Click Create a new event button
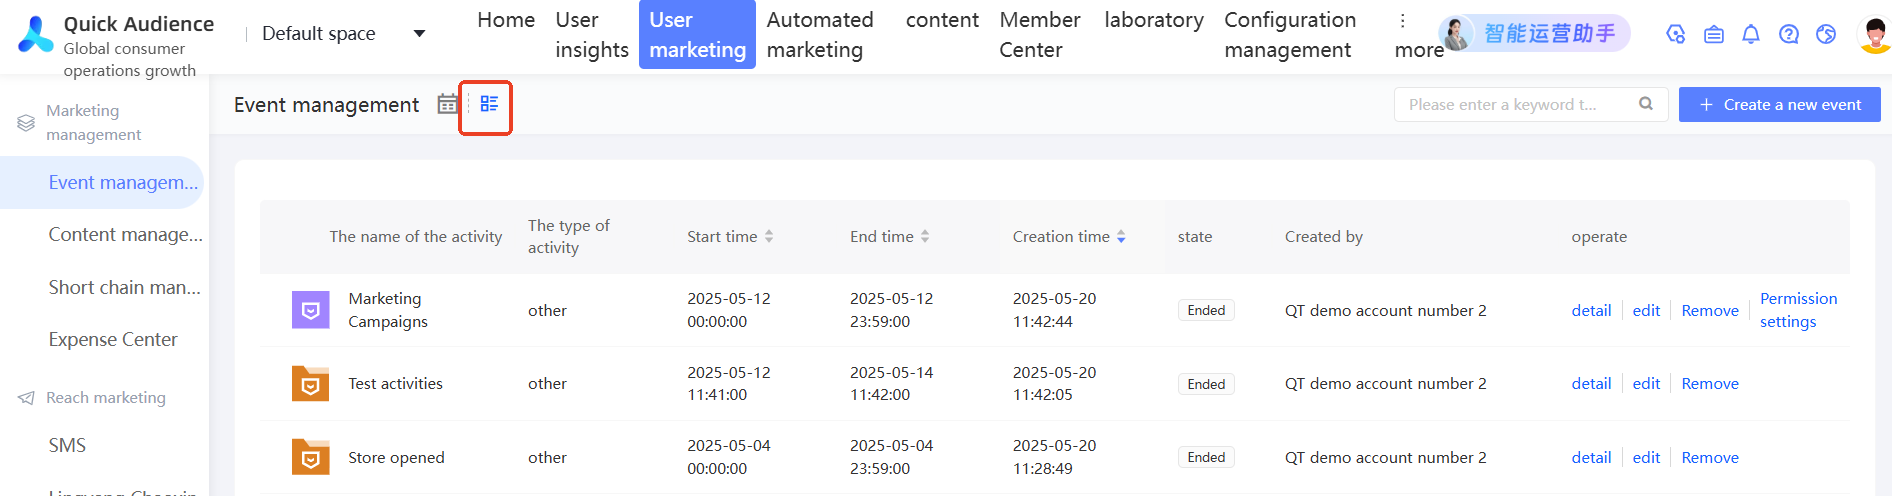Image resolution: width=1892 pixels, height=496 pixels. [1779, 104]
